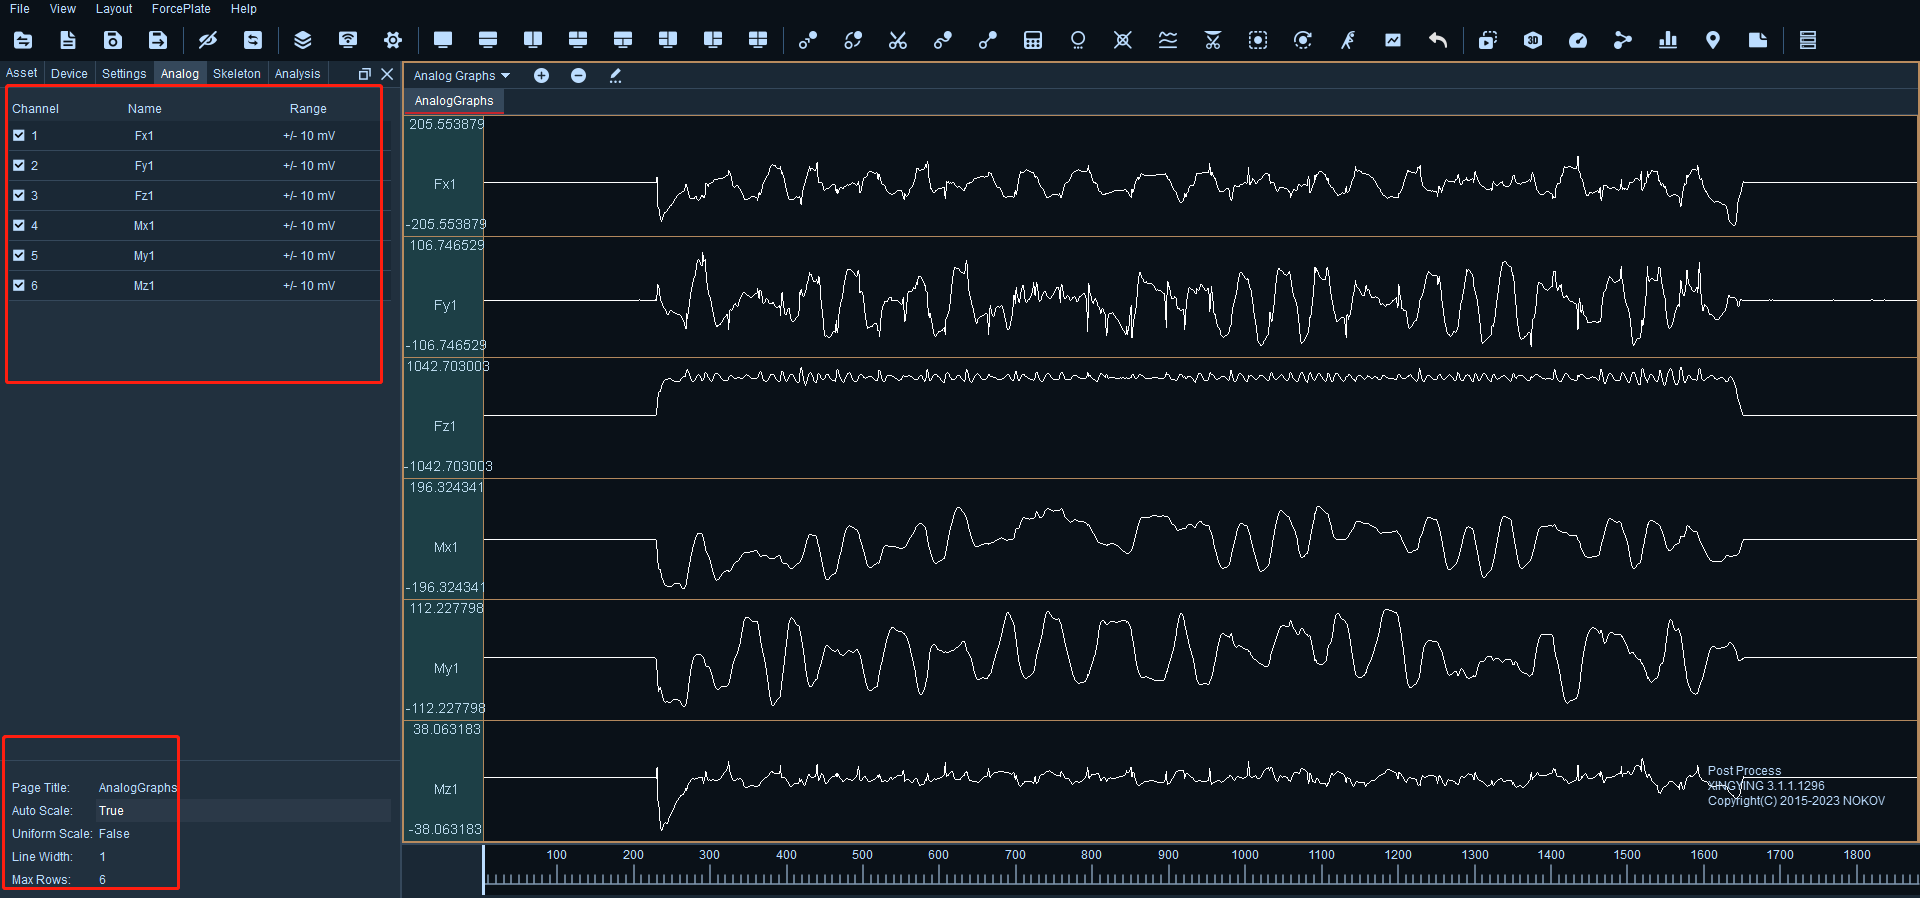Click the Name column header

point(145,109)
